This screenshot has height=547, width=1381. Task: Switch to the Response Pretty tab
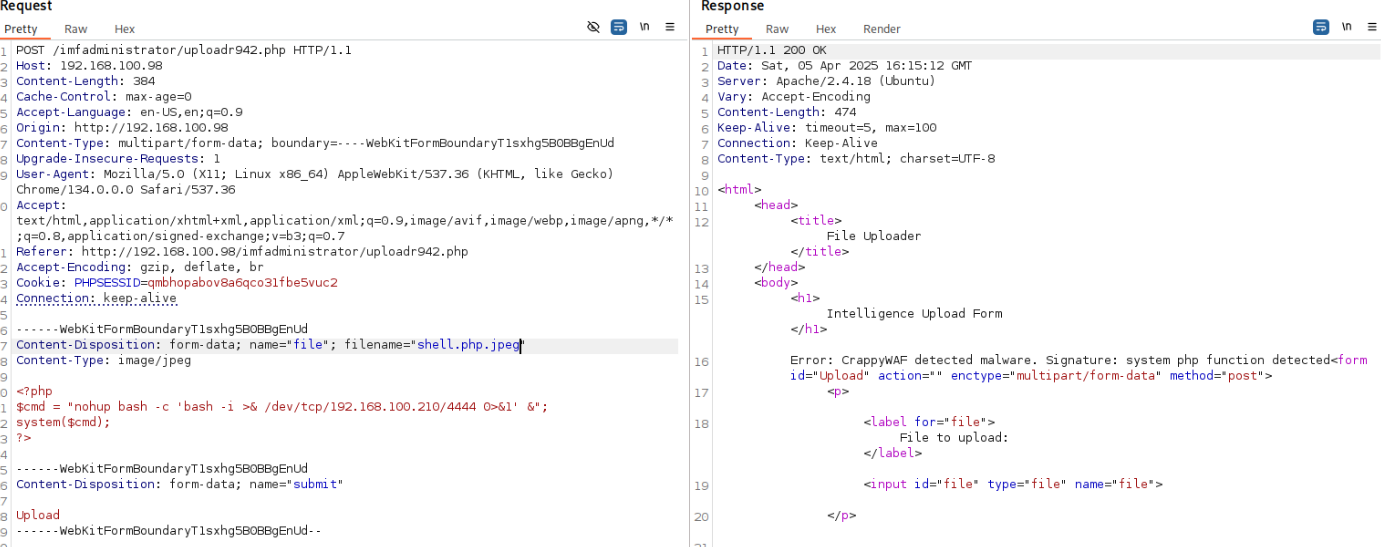click(722, 29)
